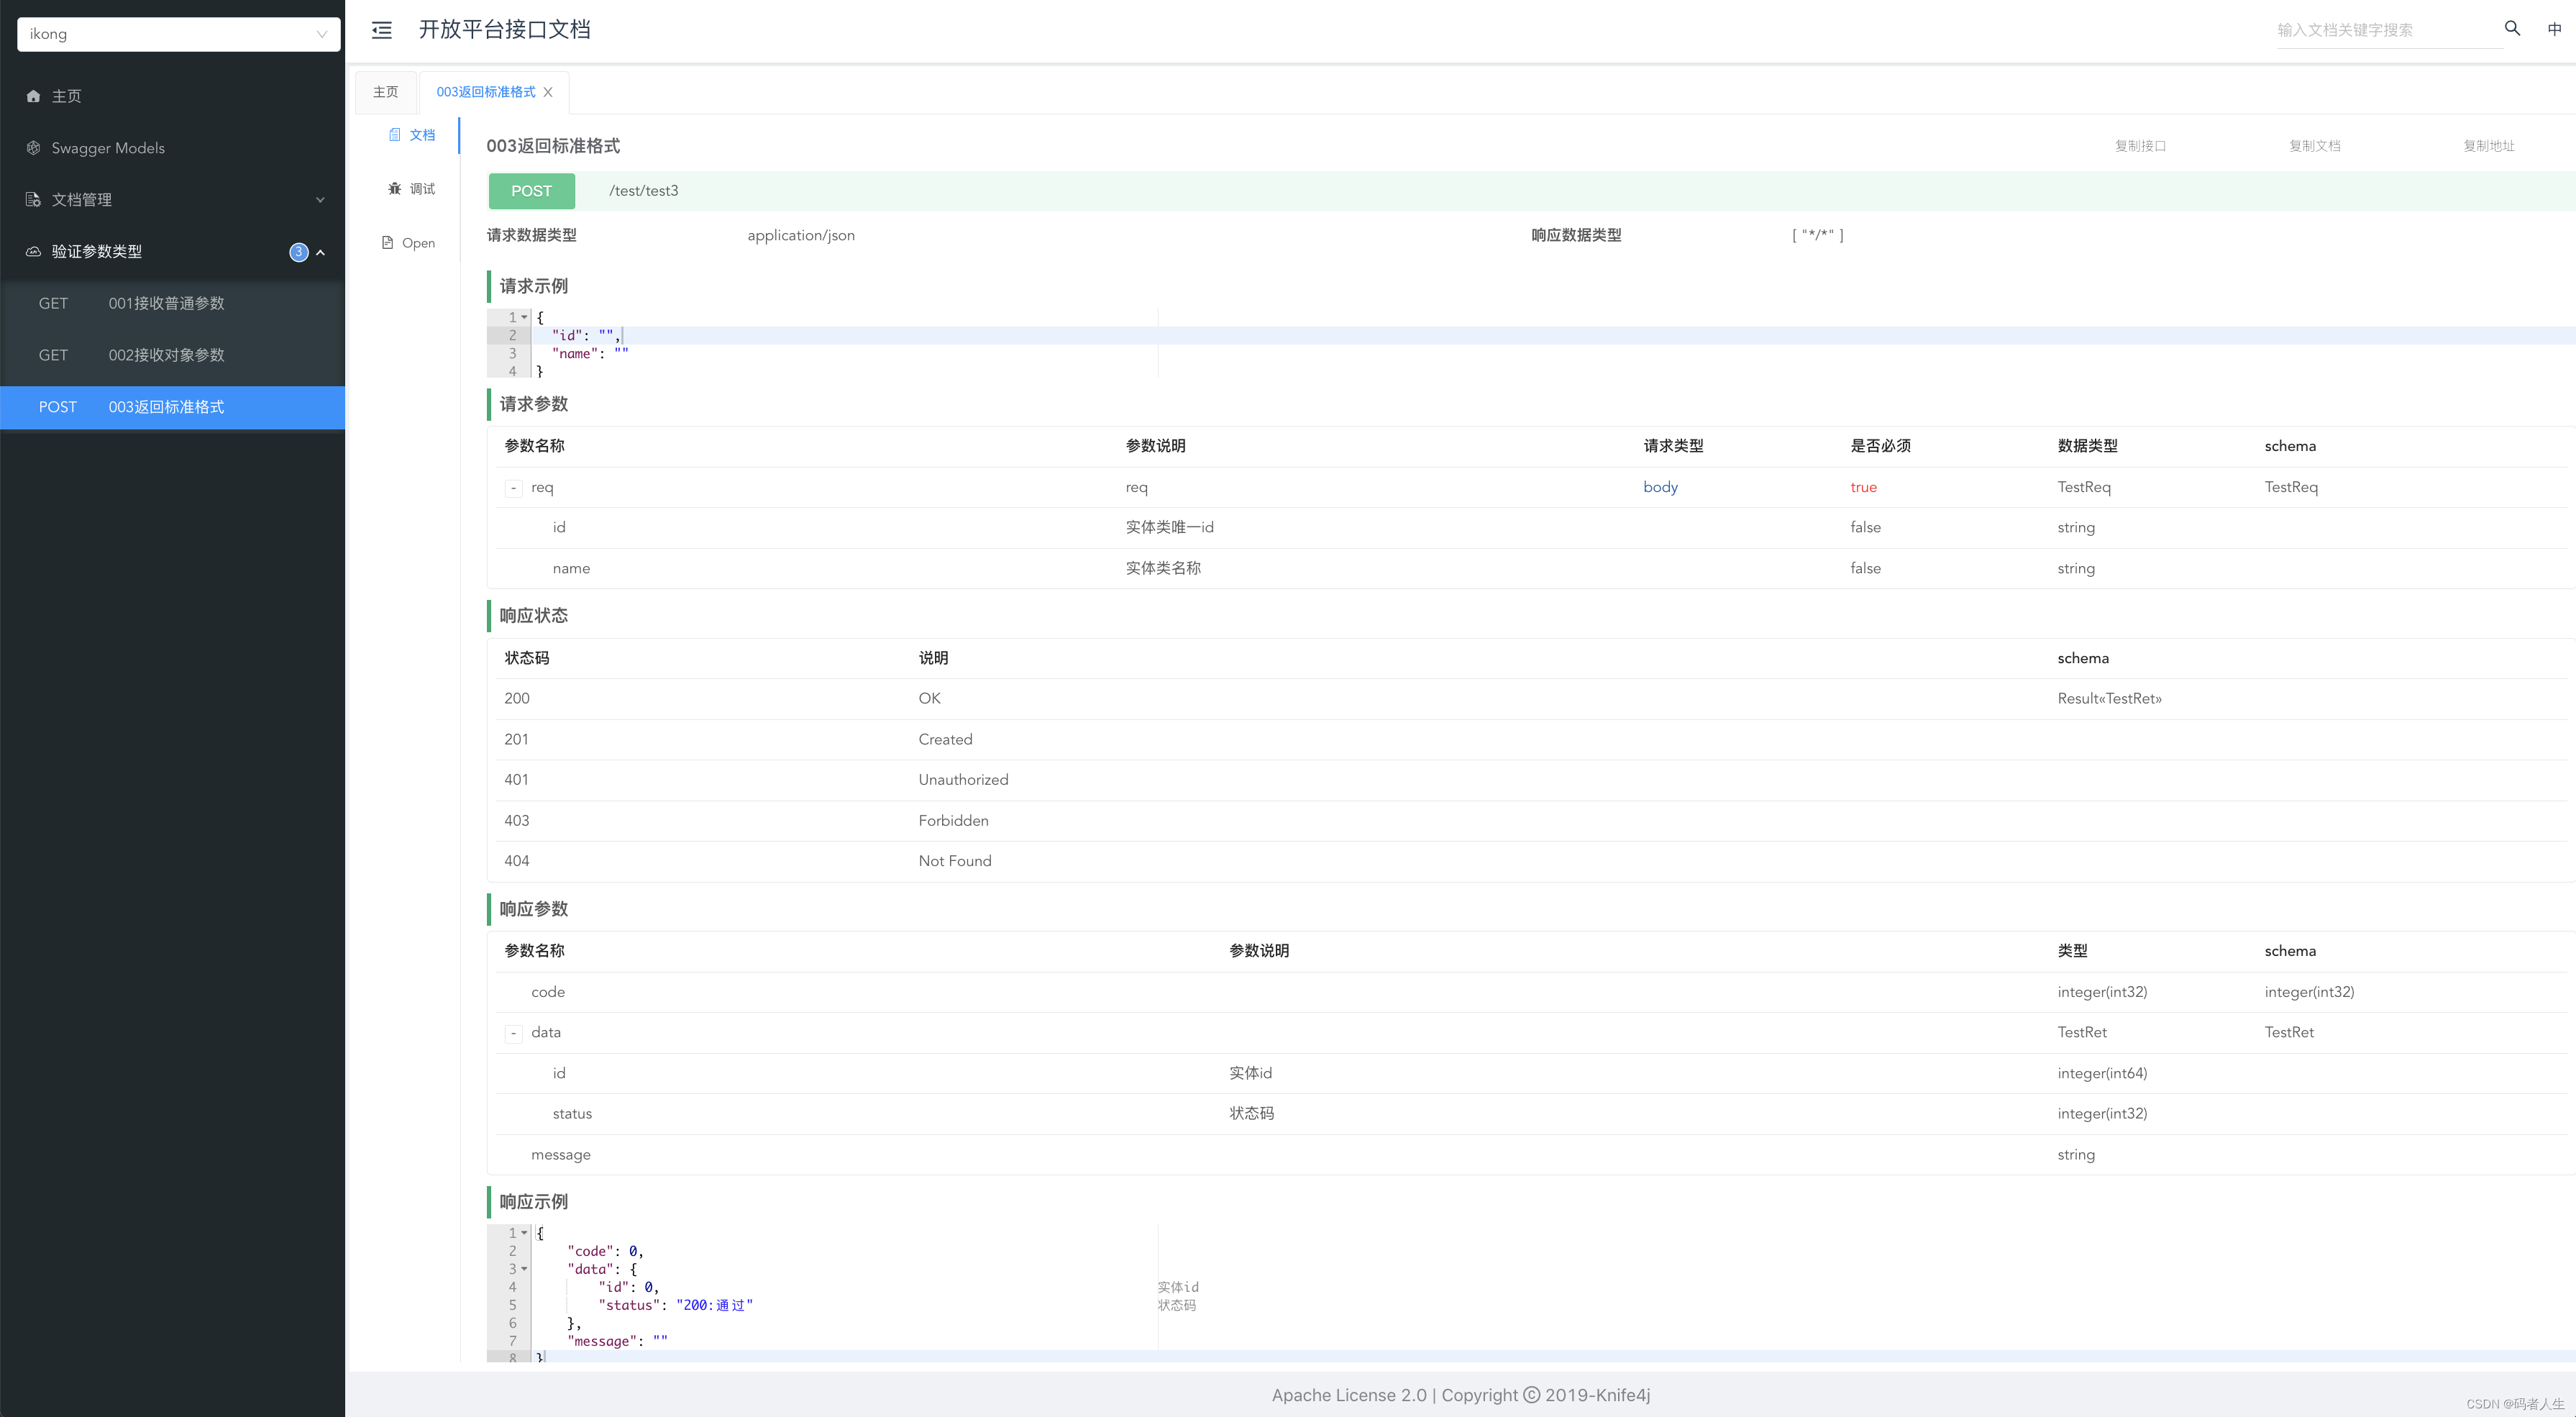Click 复制地址 button

coord(2488,146)
